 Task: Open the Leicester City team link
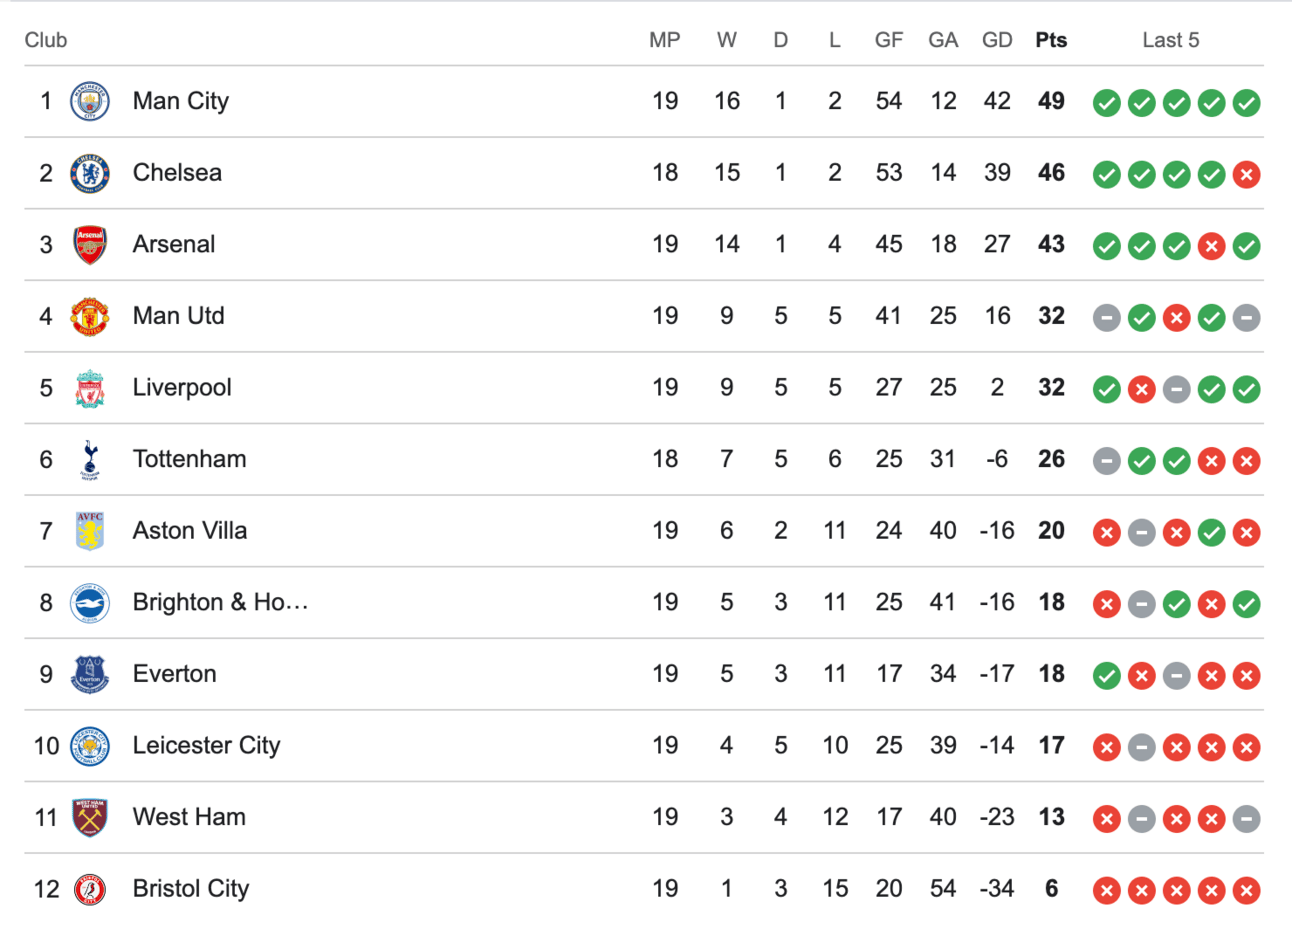[x=206, y=746]
